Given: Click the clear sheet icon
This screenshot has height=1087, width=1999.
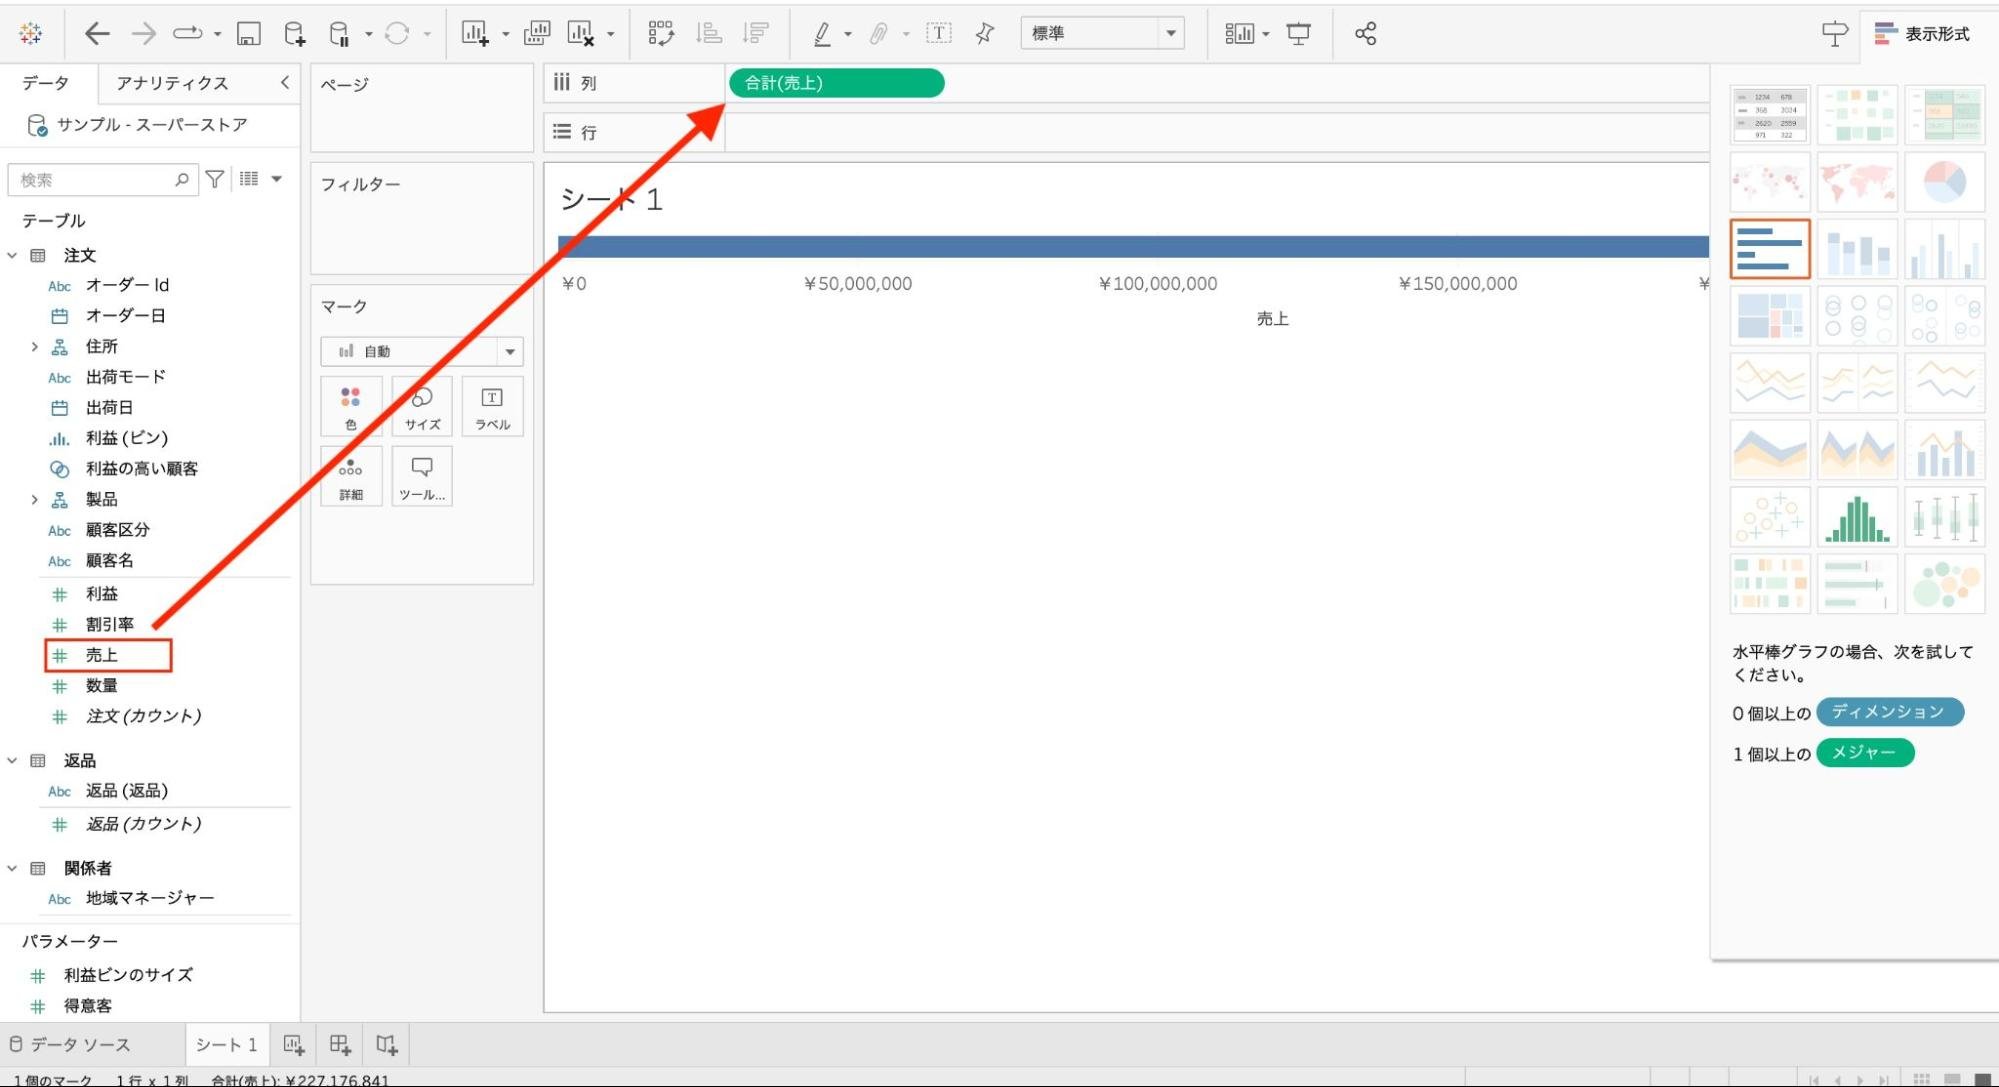Looking at the screenshot, I should coord(581,33).
